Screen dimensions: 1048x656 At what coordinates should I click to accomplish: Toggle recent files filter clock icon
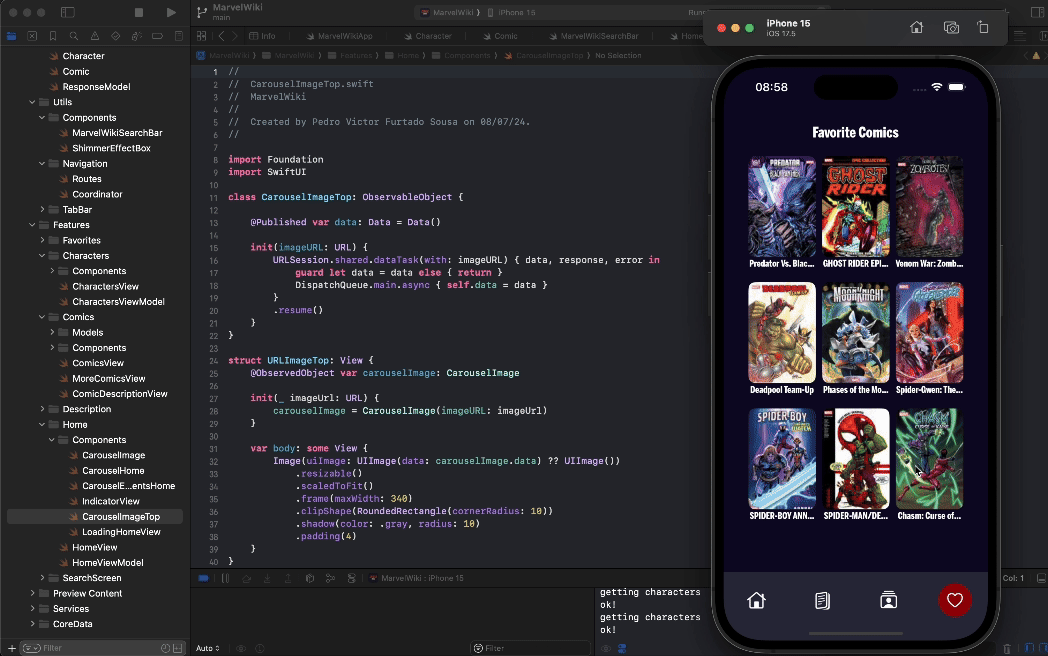click(x=165, y=648)
